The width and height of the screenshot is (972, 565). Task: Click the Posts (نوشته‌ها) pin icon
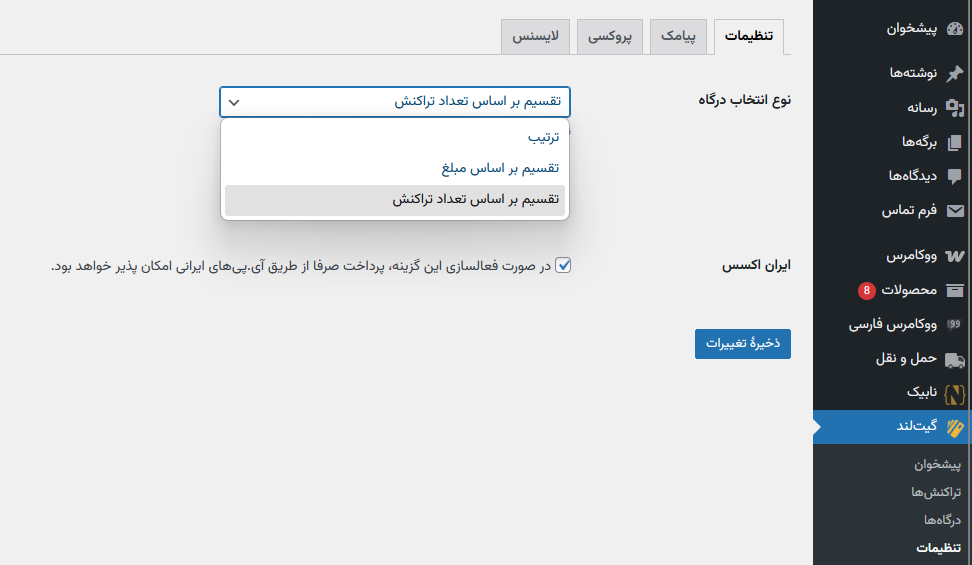[x=954, y=73]
